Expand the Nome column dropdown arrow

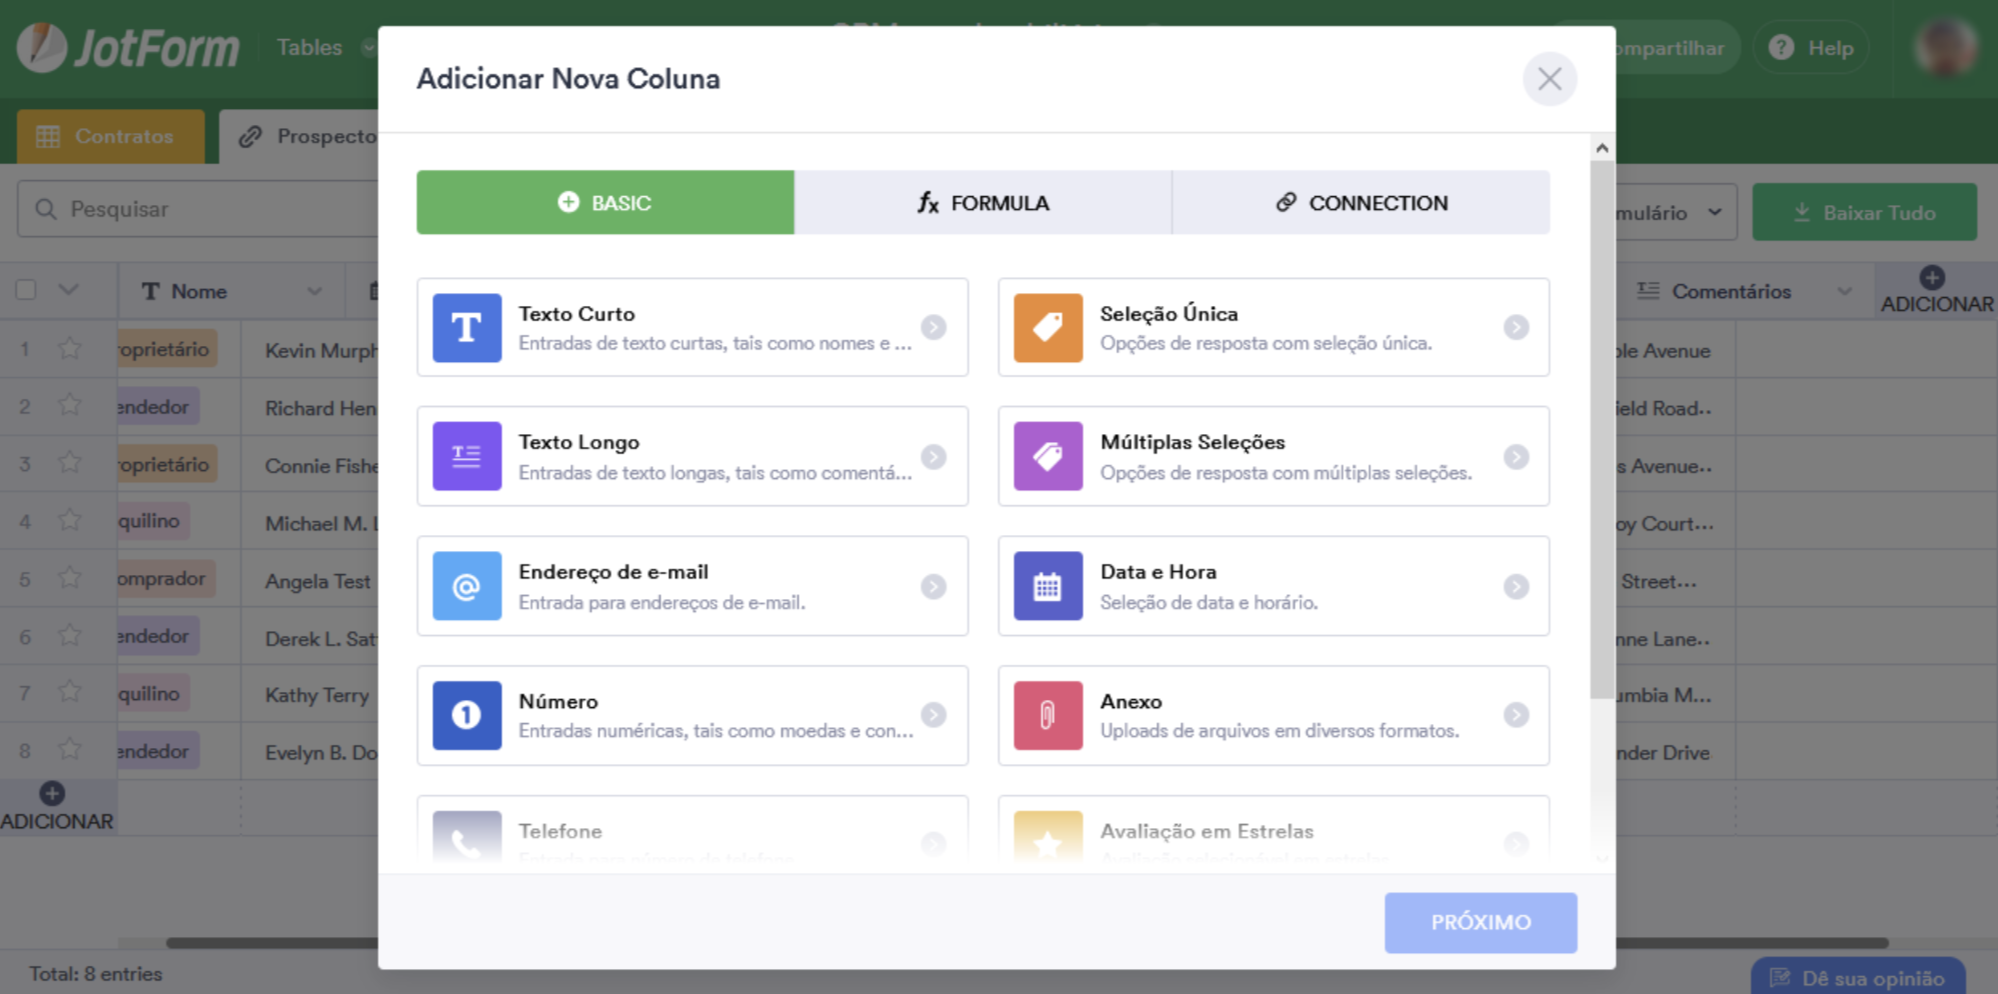click(314, 291)
